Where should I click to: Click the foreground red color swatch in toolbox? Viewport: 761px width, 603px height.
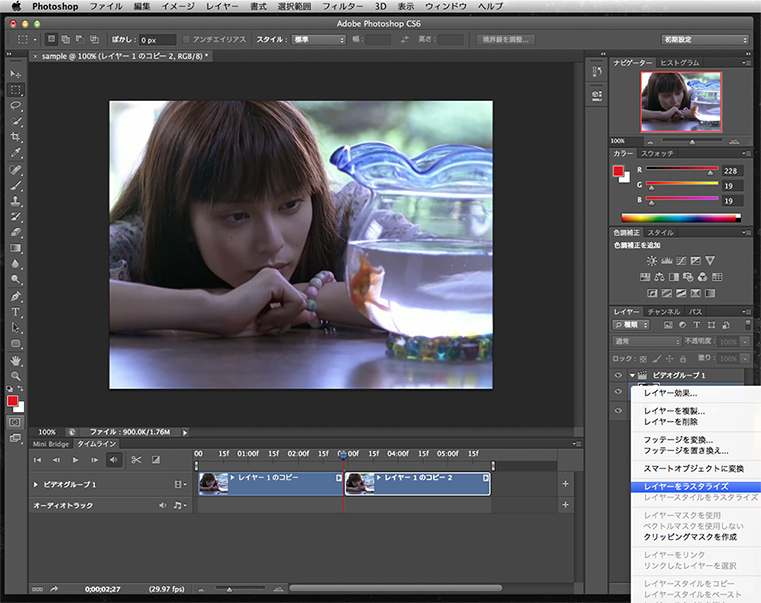point(13,401)
